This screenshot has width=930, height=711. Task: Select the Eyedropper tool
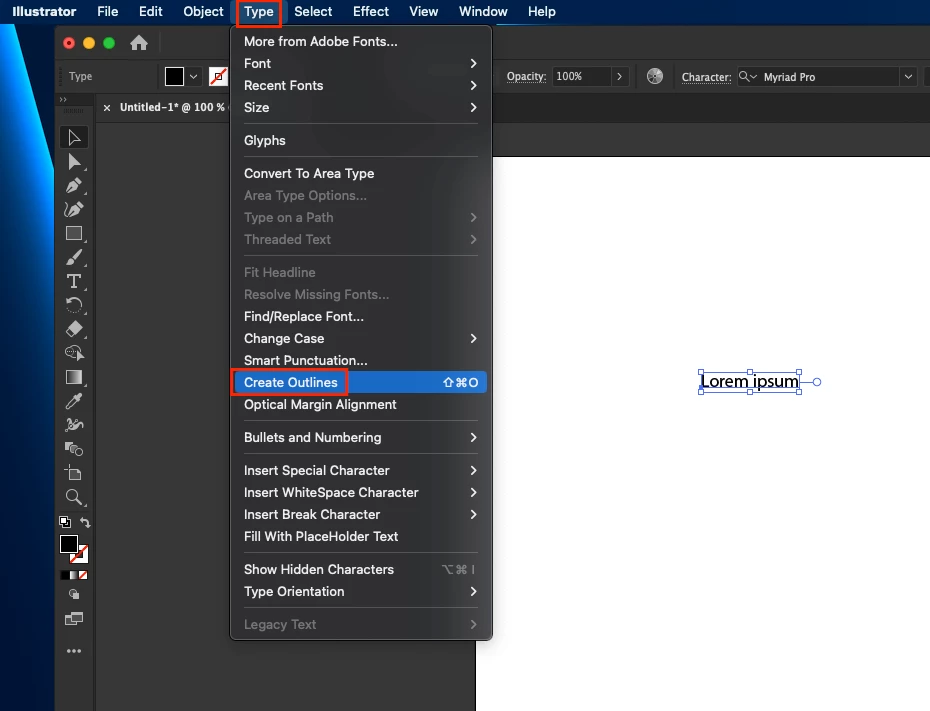click(x=74, y=401)
